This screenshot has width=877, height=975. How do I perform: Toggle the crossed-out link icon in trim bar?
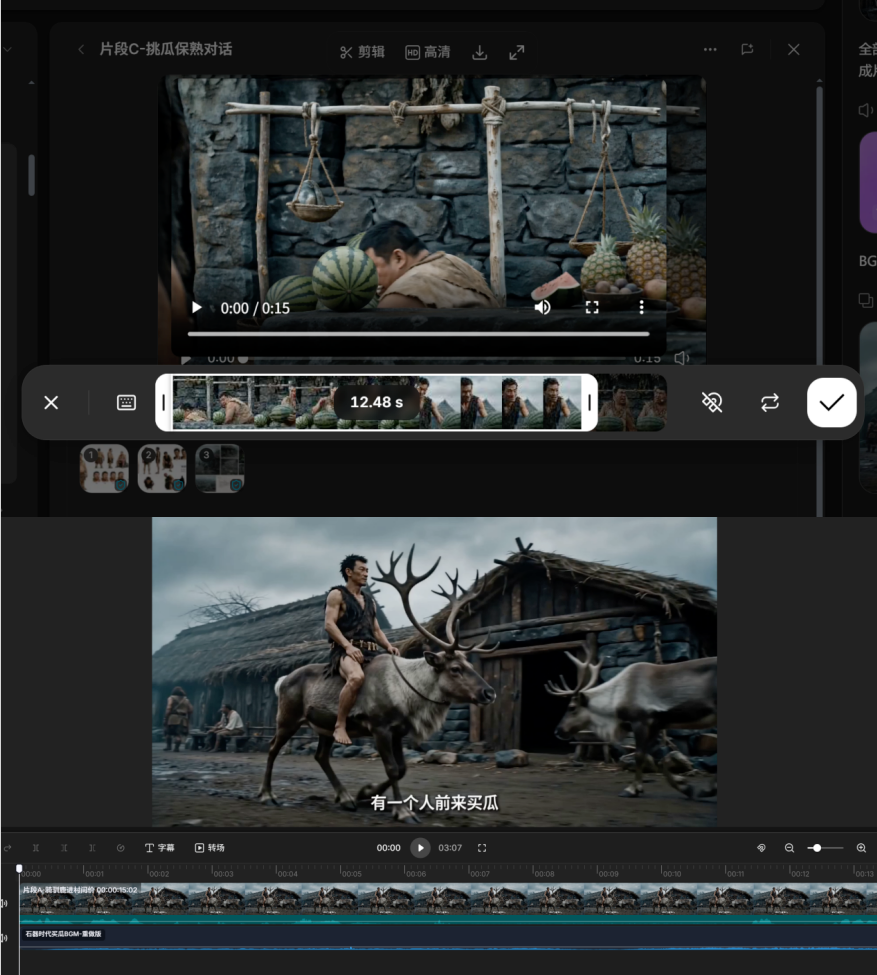[712, 402]
